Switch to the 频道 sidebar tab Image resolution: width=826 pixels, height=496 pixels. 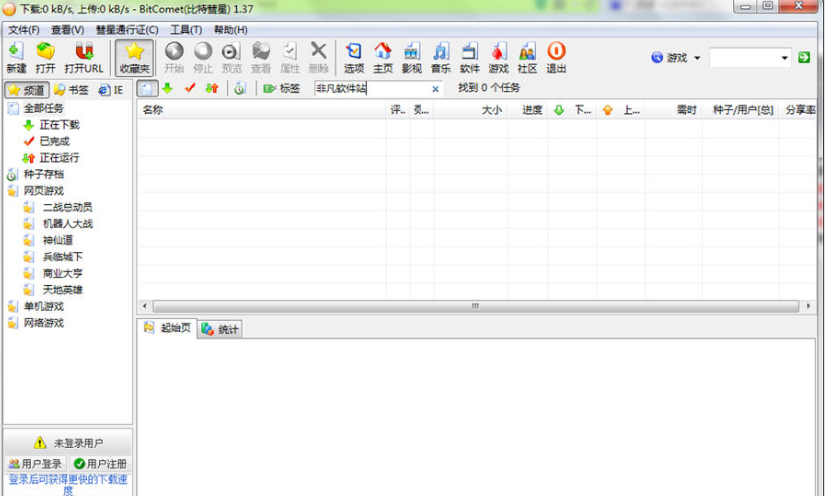point(27,90)
